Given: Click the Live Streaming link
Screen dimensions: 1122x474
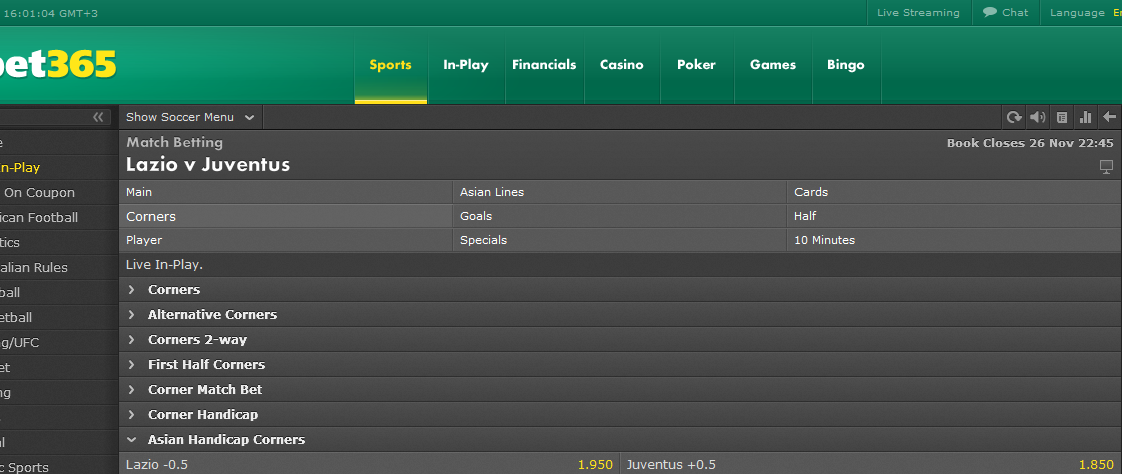Looking at the screenshot, I should (918, 12).
